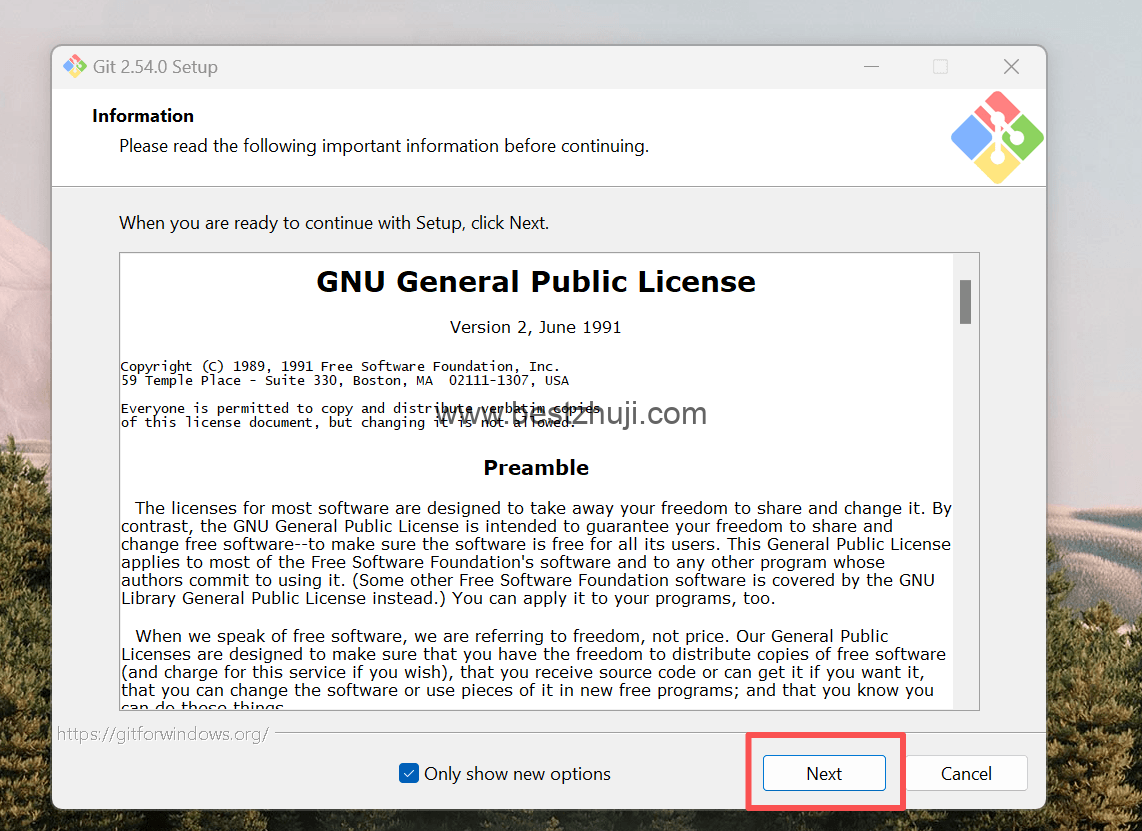Click the 'Please read the following' text
Viewport: 1142px width, 831px height.
coord(384,146)
